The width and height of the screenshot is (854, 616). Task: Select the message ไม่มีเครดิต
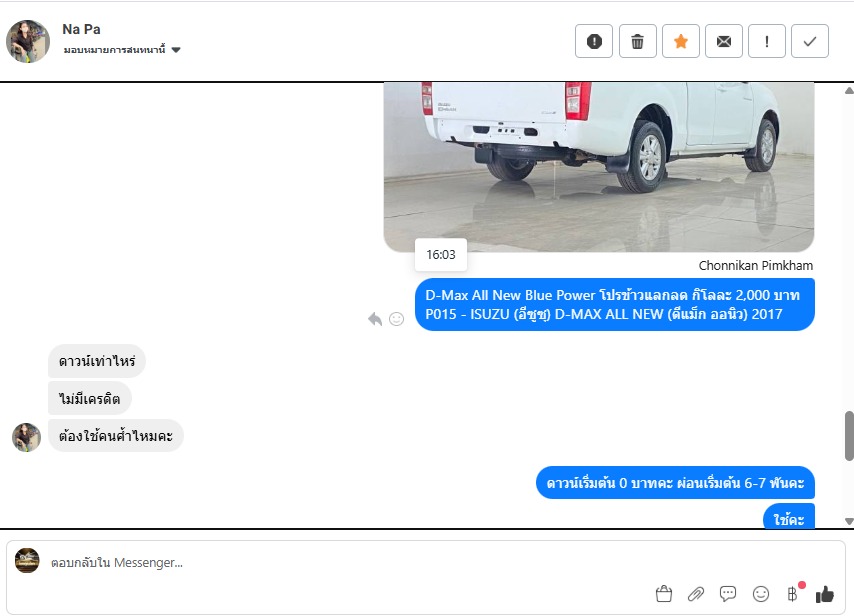click(90, 399)
